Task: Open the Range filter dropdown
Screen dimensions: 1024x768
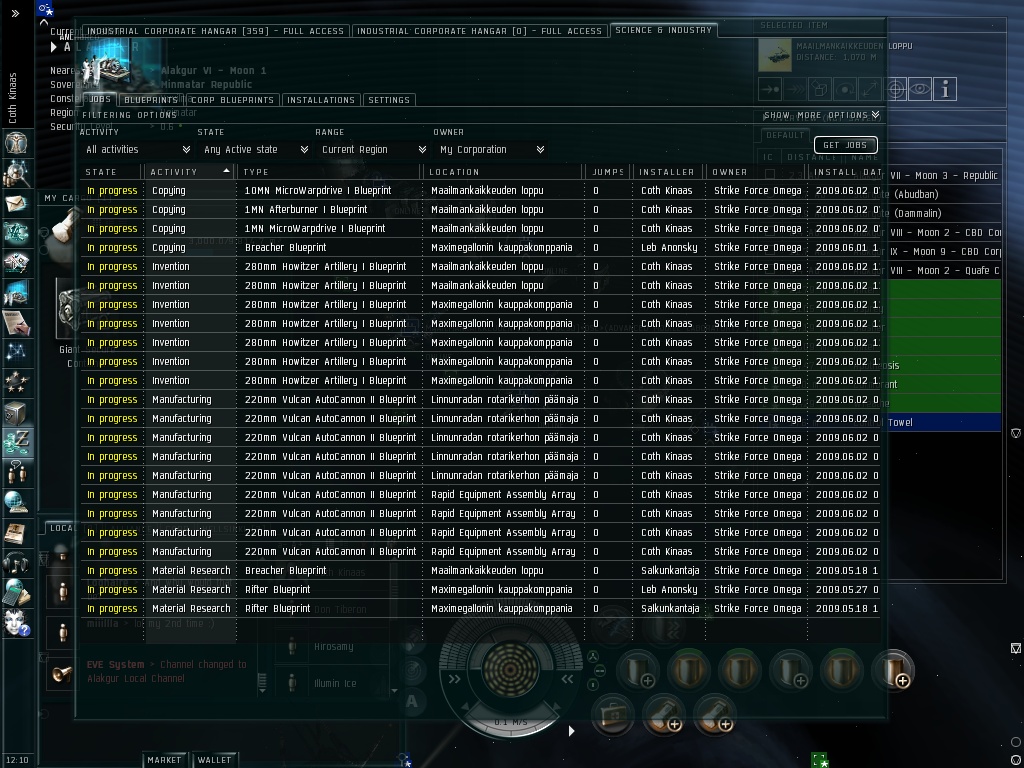Action: coord(374,150)
